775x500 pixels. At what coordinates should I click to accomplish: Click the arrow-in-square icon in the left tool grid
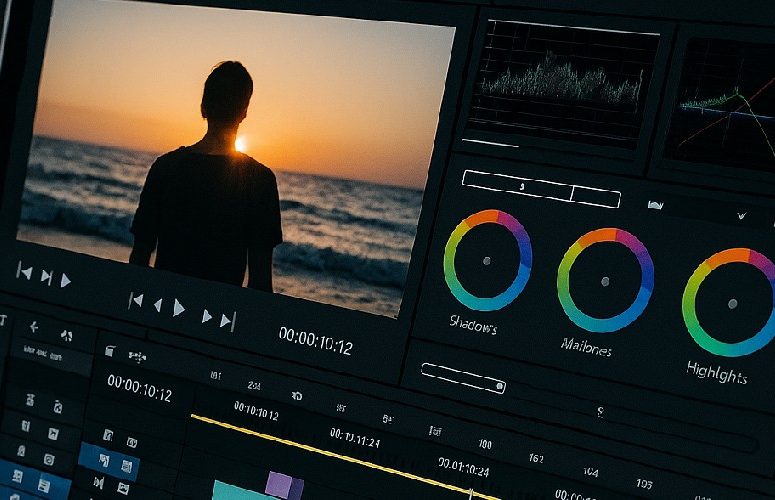53,434
